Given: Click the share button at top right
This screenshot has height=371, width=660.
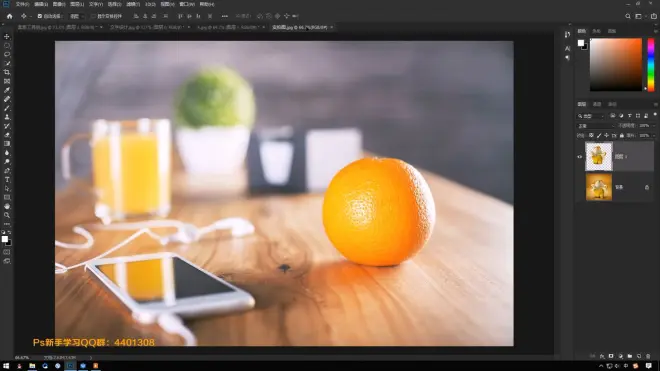Looking at the screenshot, I should point(654,16).
